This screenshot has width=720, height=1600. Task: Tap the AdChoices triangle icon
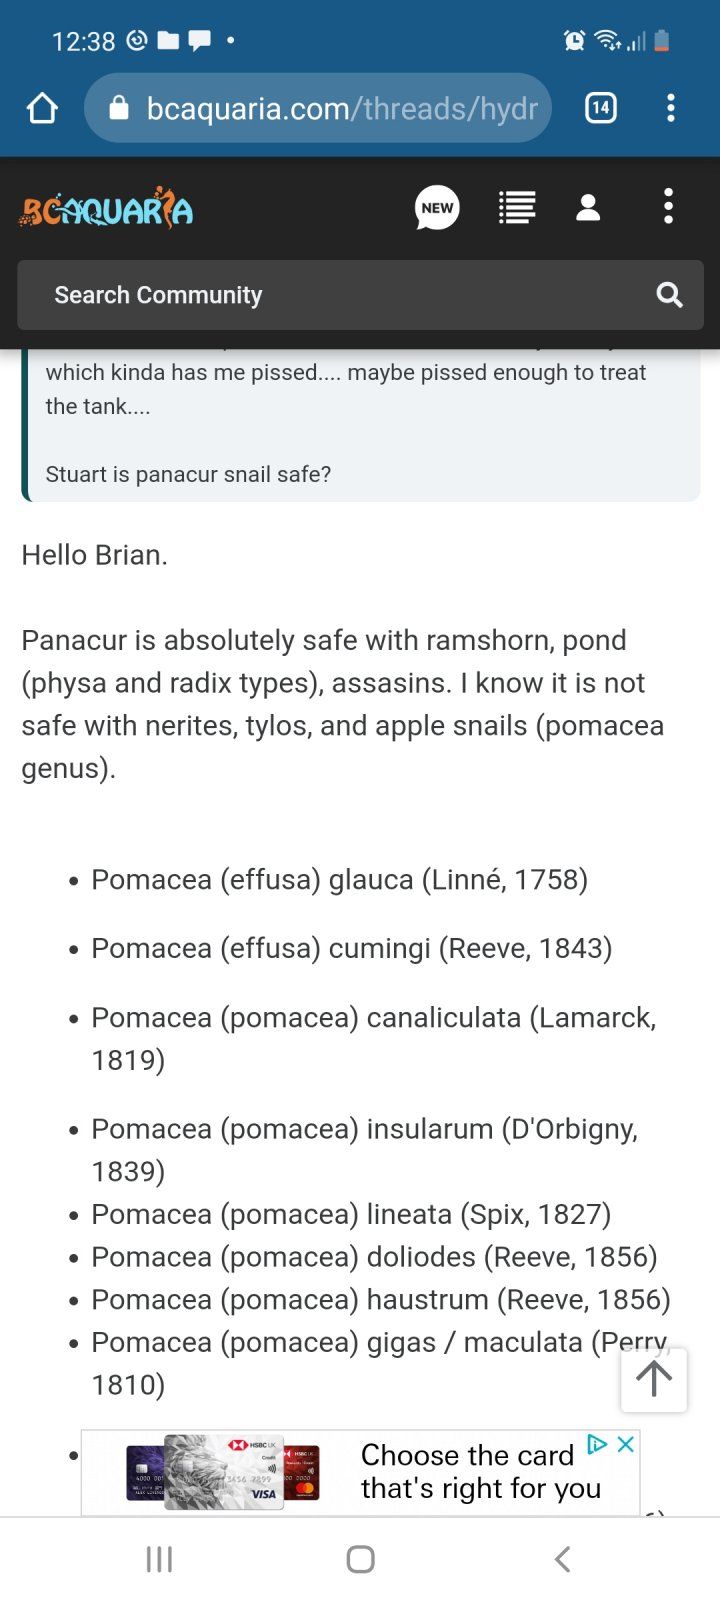pos(597,1444)
